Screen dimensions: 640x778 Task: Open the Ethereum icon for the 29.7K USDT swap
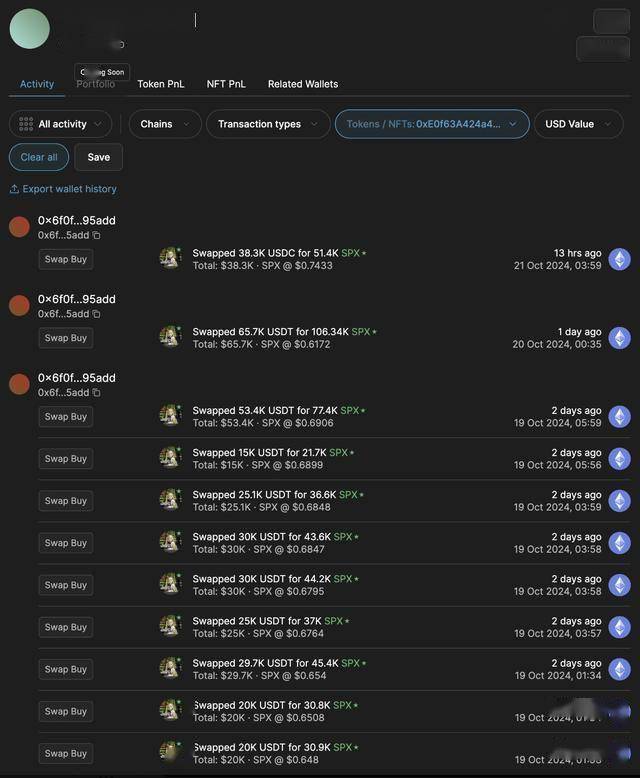(620, 669)
